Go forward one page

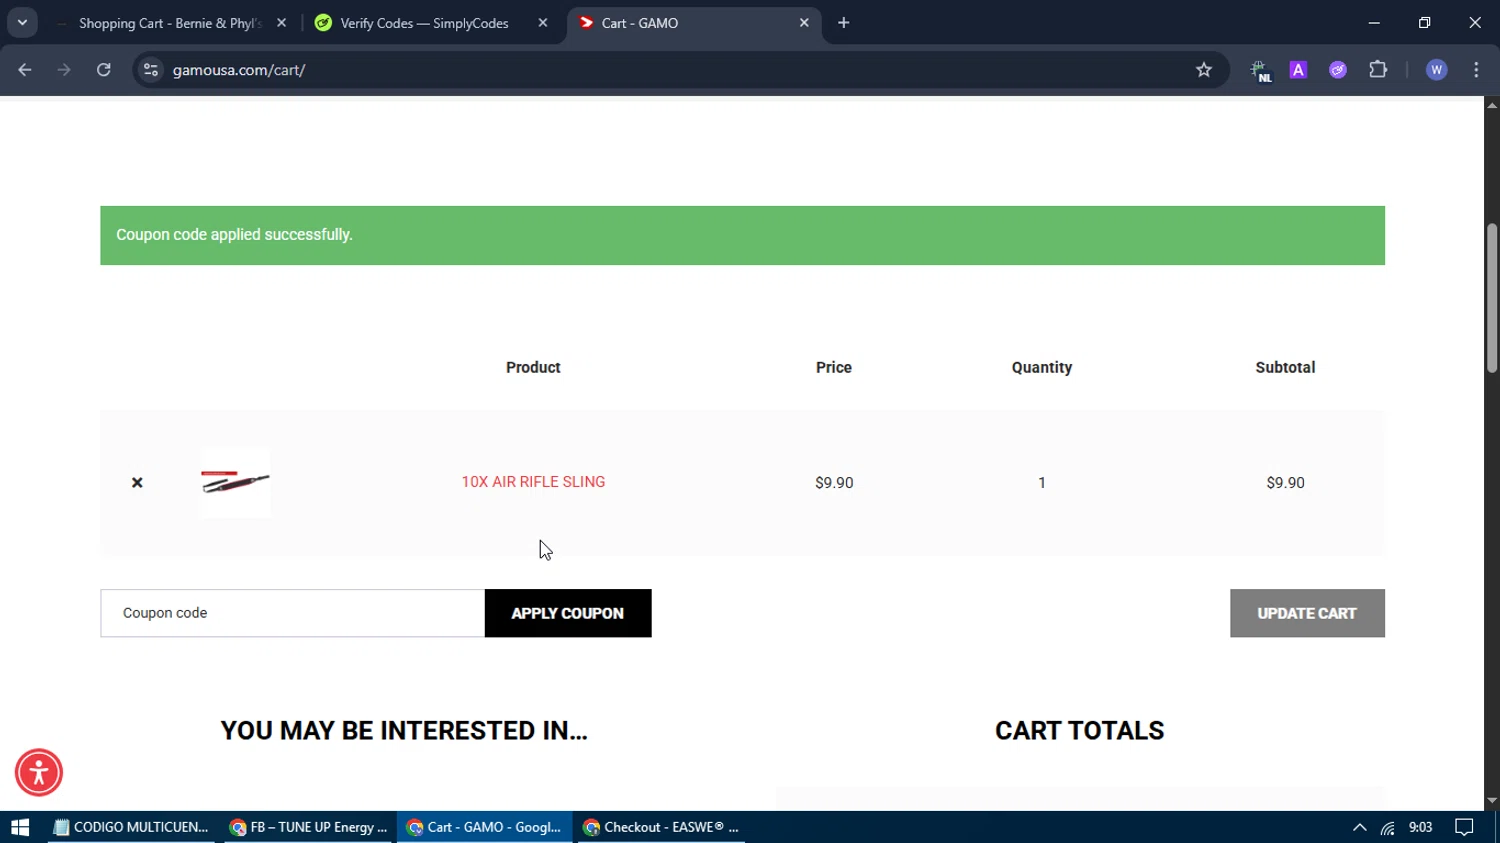(64, 70)
